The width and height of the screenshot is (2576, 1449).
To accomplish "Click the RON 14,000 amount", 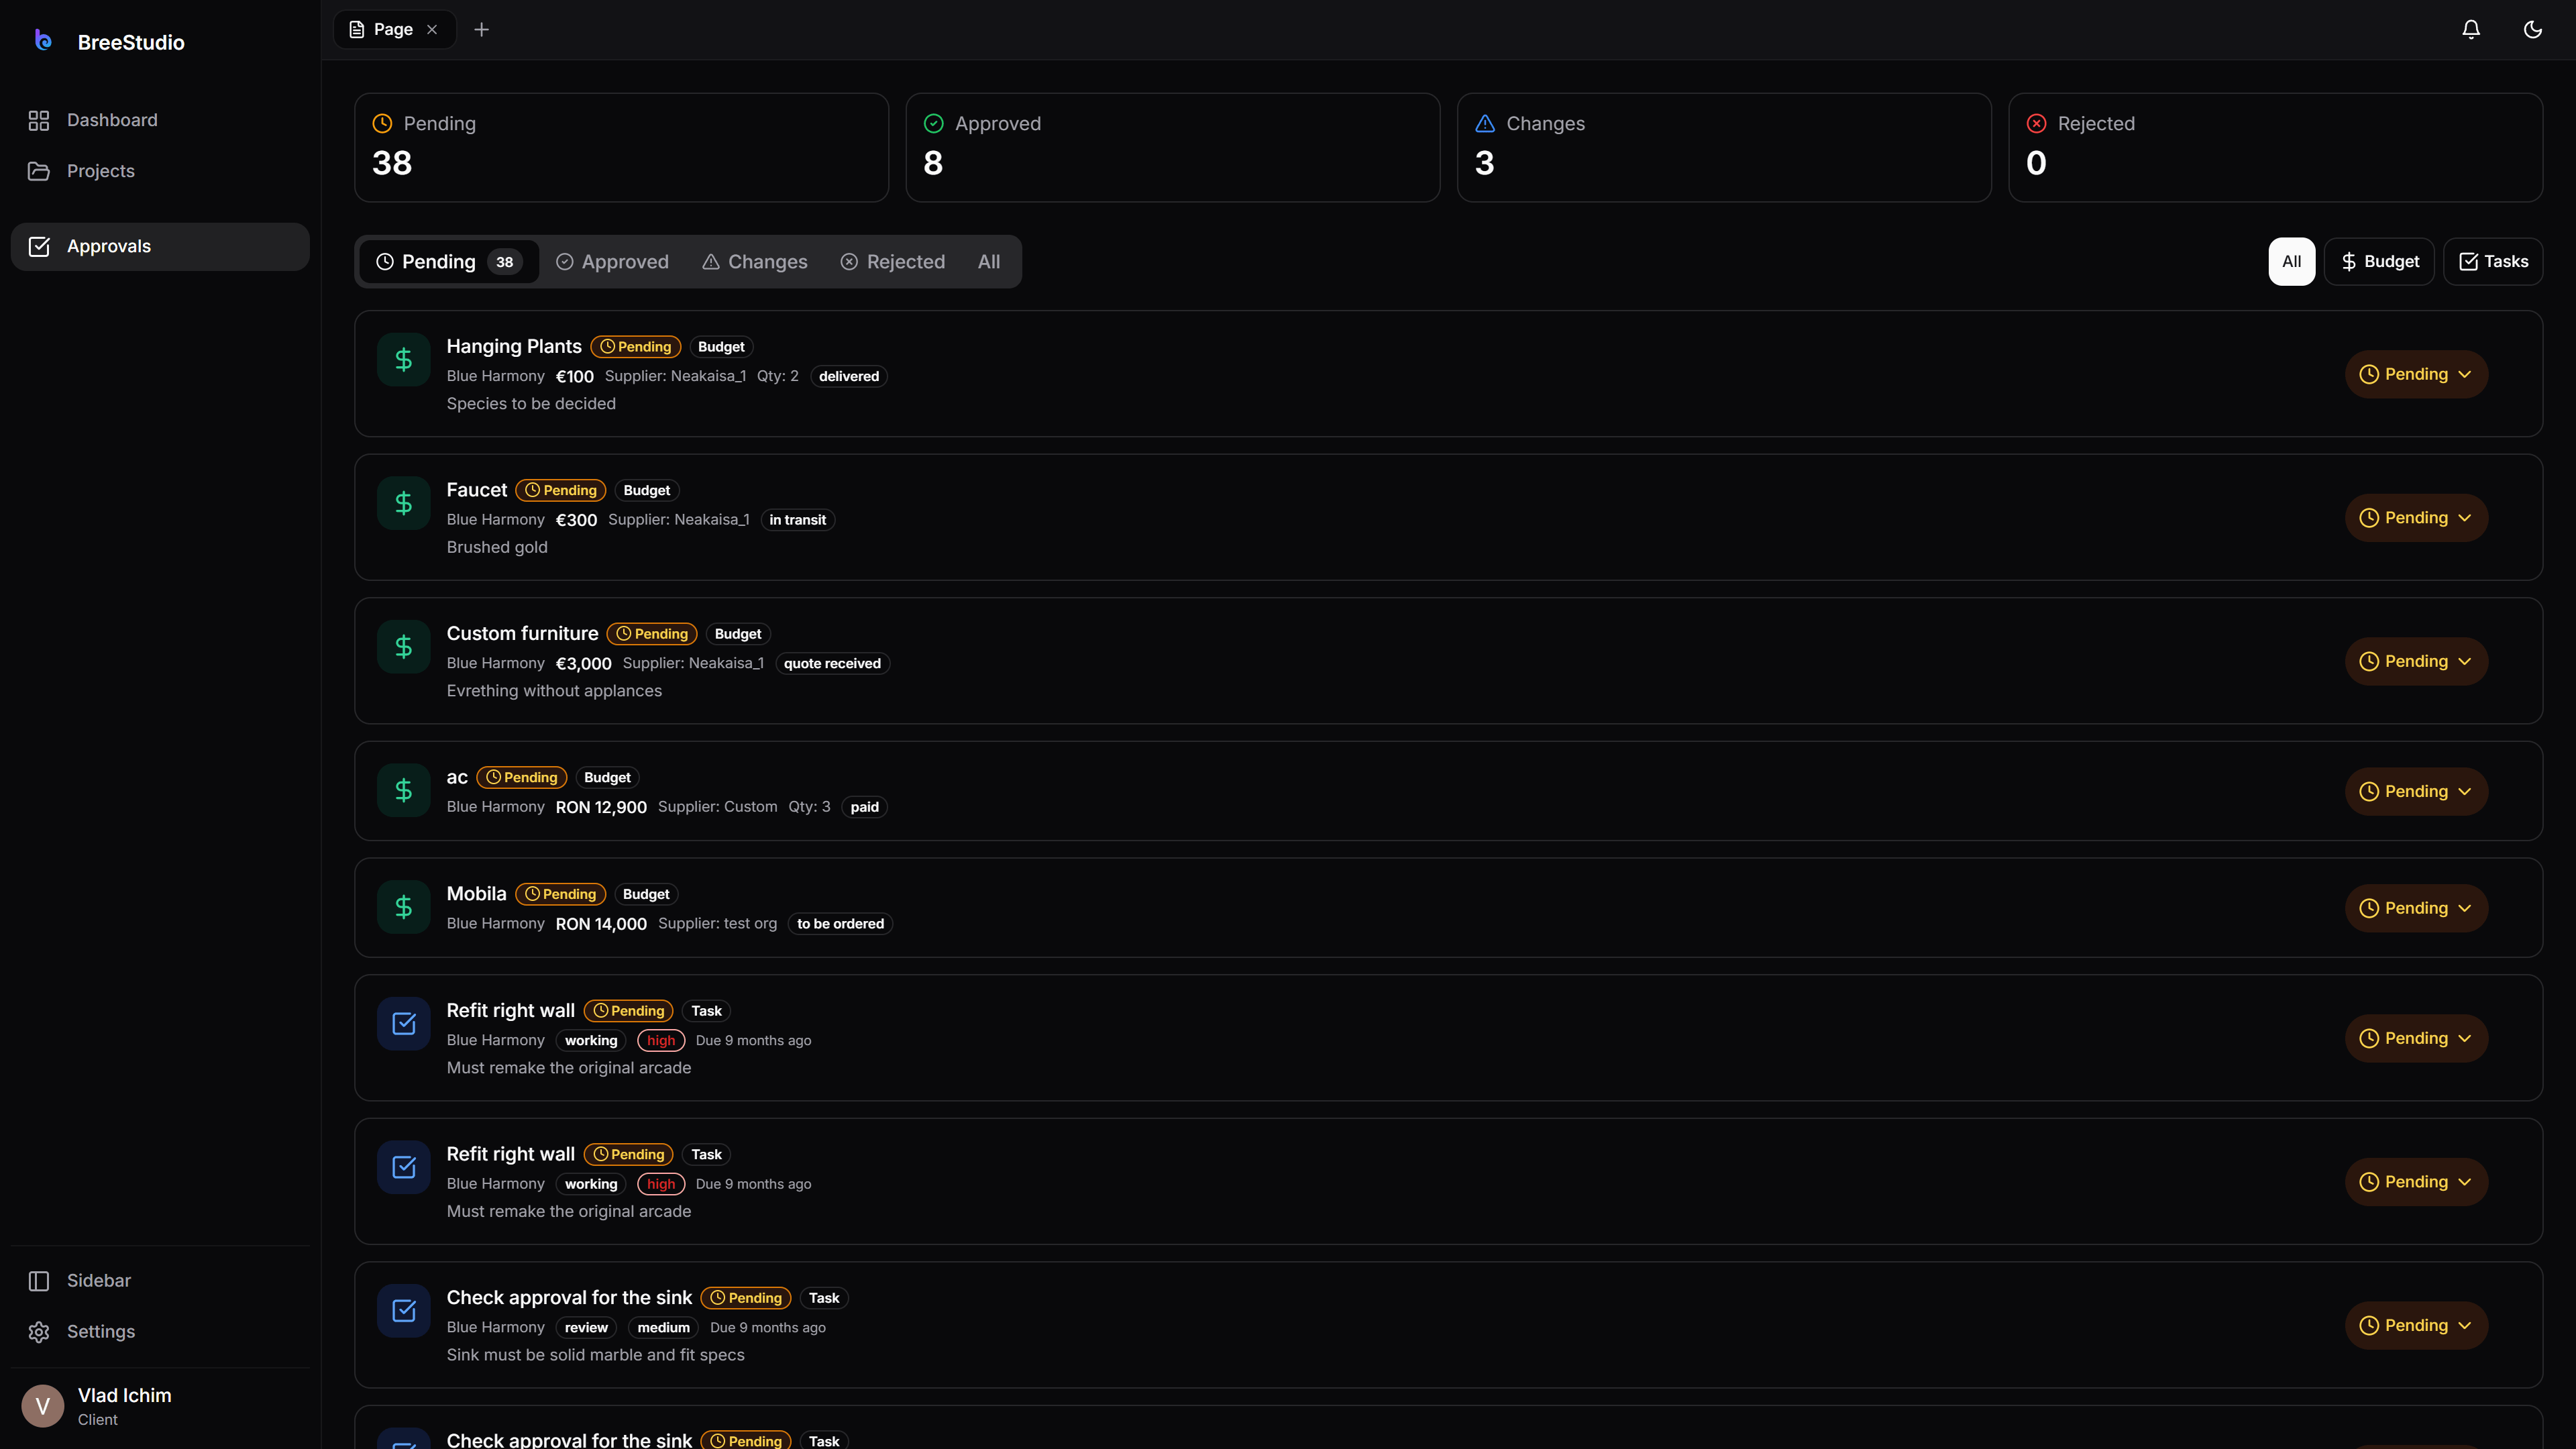I will [x=601, y=924].
